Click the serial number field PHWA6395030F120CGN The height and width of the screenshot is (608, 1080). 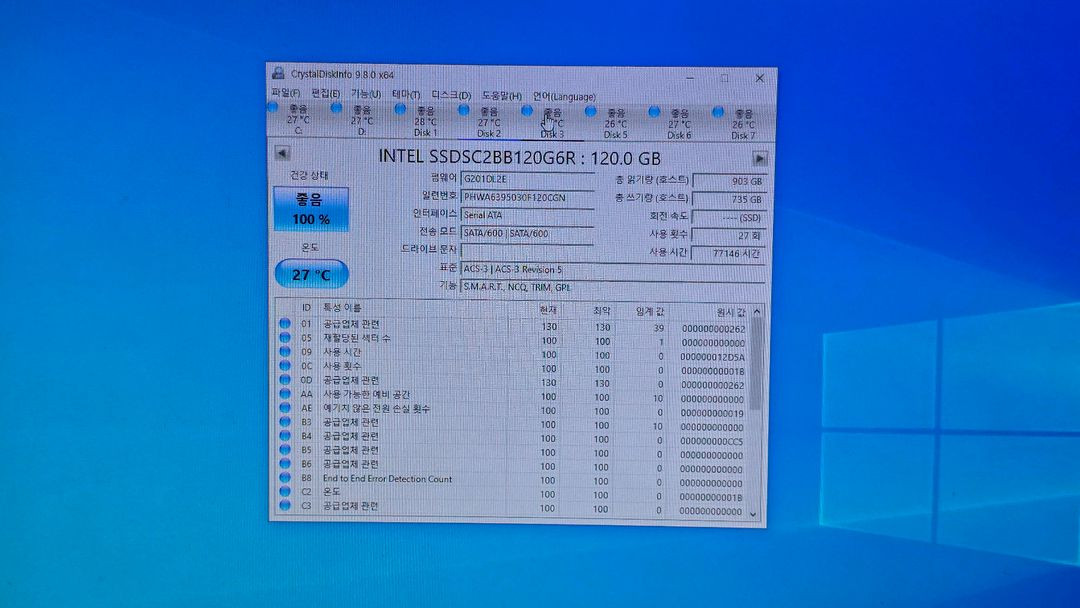click(x=527, y=197)
